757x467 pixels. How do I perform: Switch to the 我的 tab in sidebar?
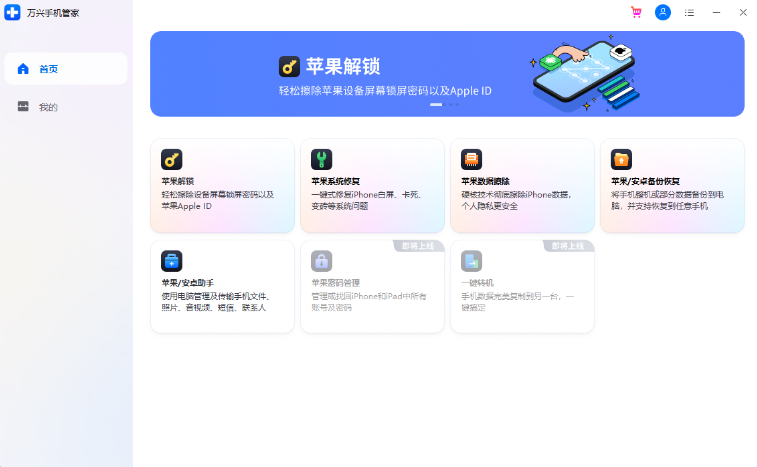tap(66, 107)
